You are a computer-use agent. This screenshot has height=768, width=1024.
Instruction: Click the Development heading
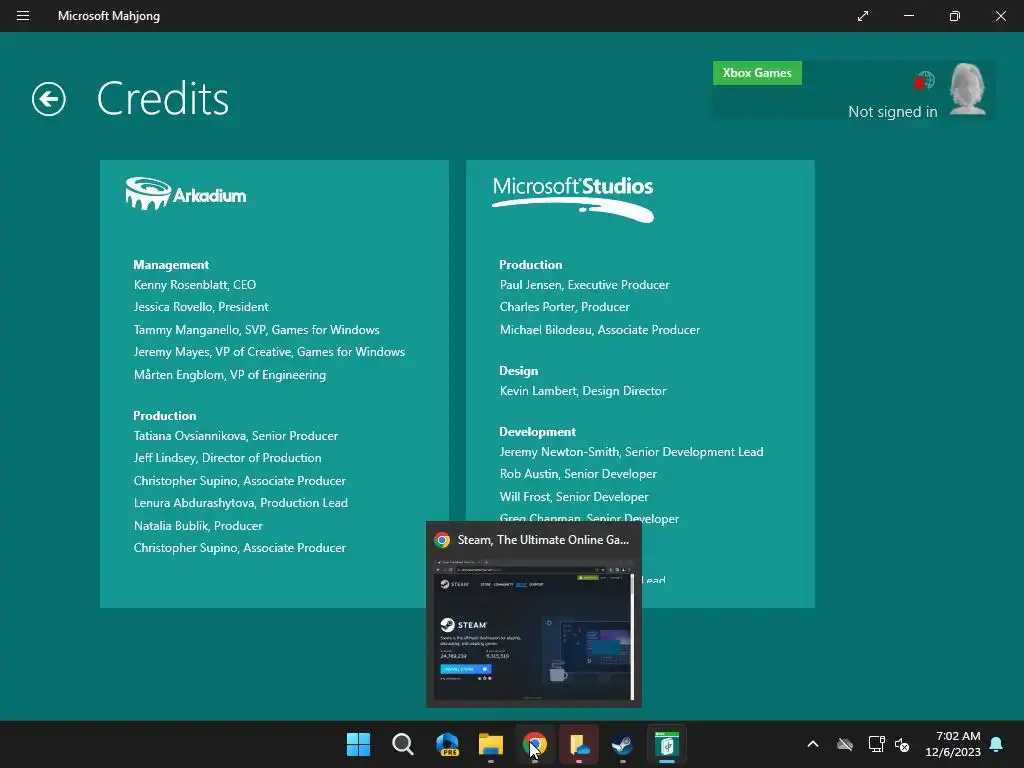pos(537,432)
